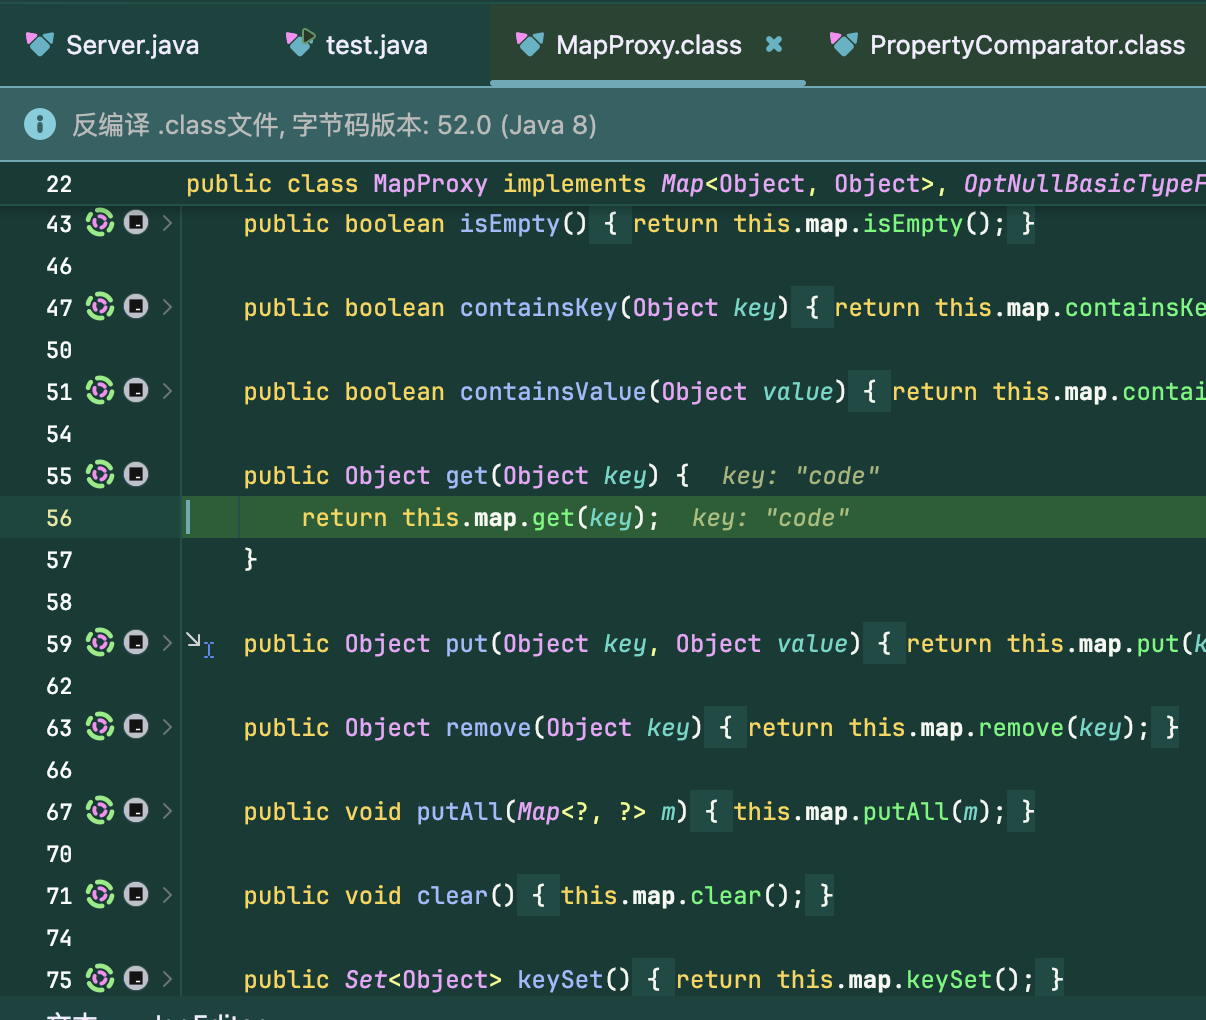Expand the folded remove method chevron, line 63
This screenshot has width=1206, height=1020.
pyautogui.click(x=167, y=727)
